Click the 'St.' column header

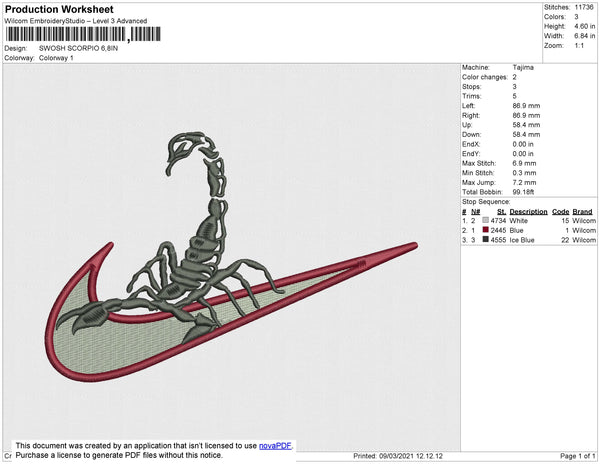tap(501, 212)
